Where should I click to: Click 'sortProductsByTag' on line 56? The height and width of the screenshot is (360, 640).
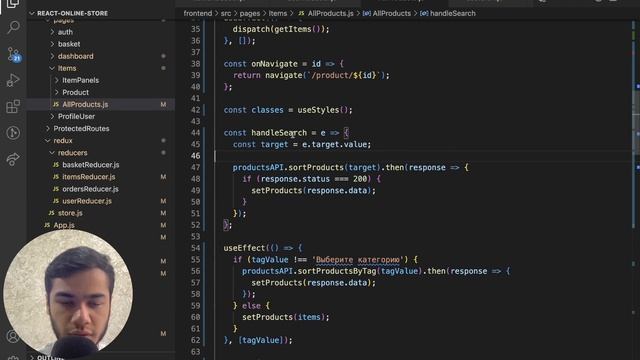(337, 271)
